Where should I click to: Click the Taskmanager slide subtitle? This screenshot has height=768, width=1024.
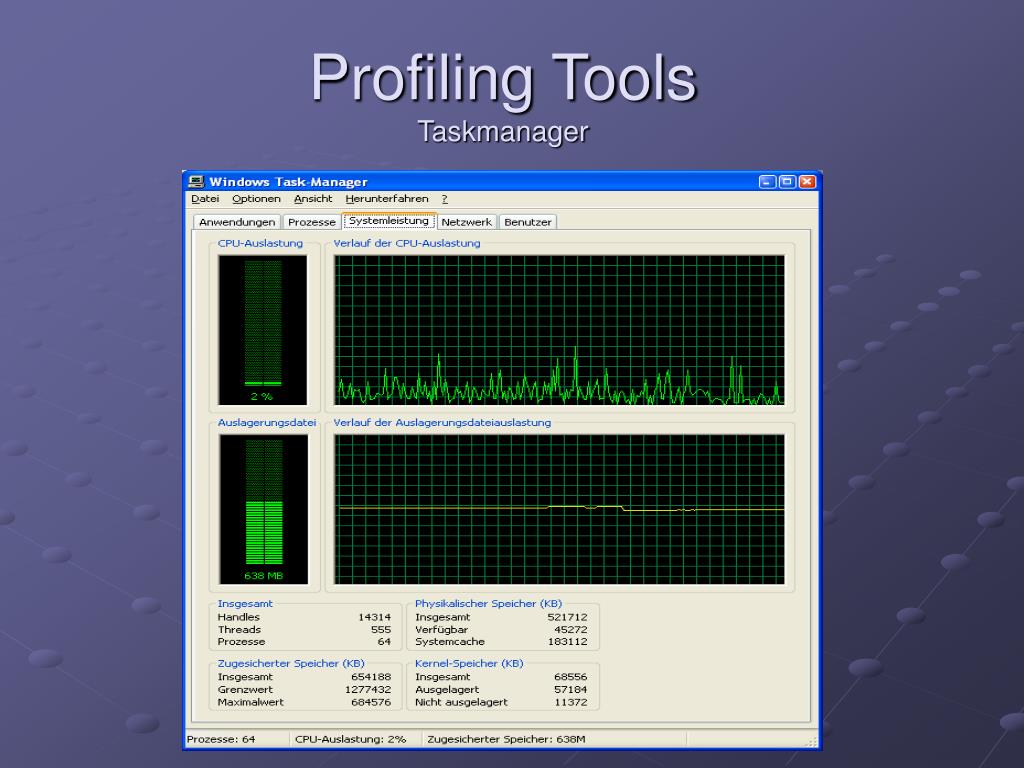coord(503,131)
